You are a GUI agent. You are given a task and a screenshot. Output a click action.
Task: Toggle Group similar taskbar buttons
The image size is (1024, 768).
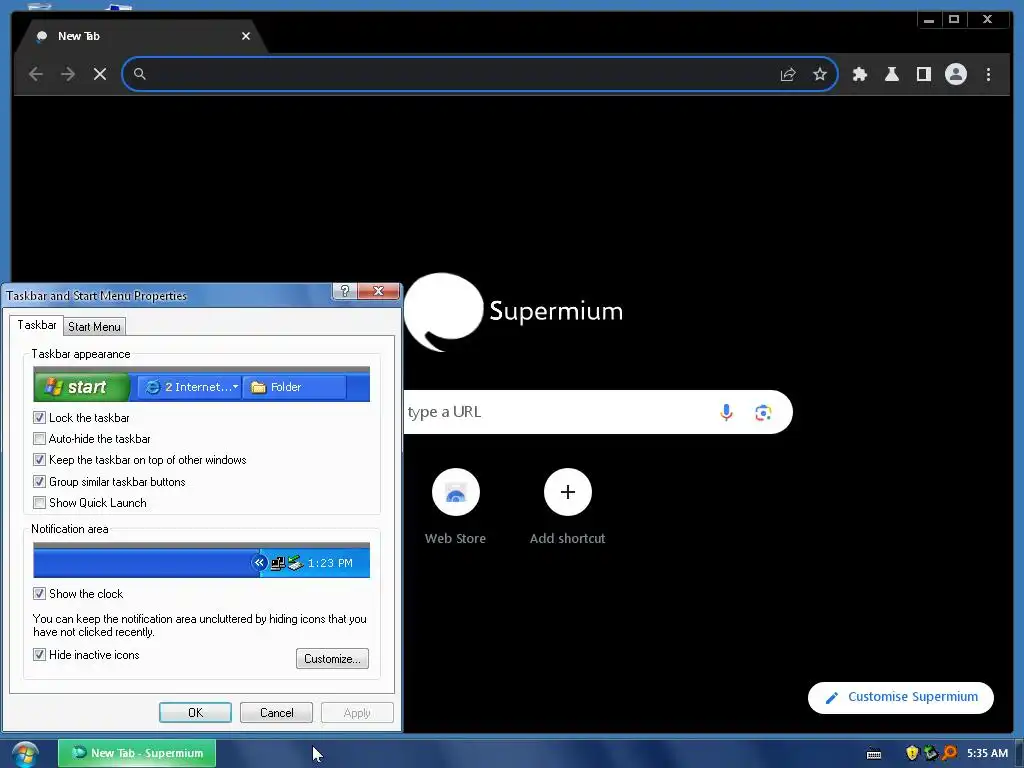[39, 482]
